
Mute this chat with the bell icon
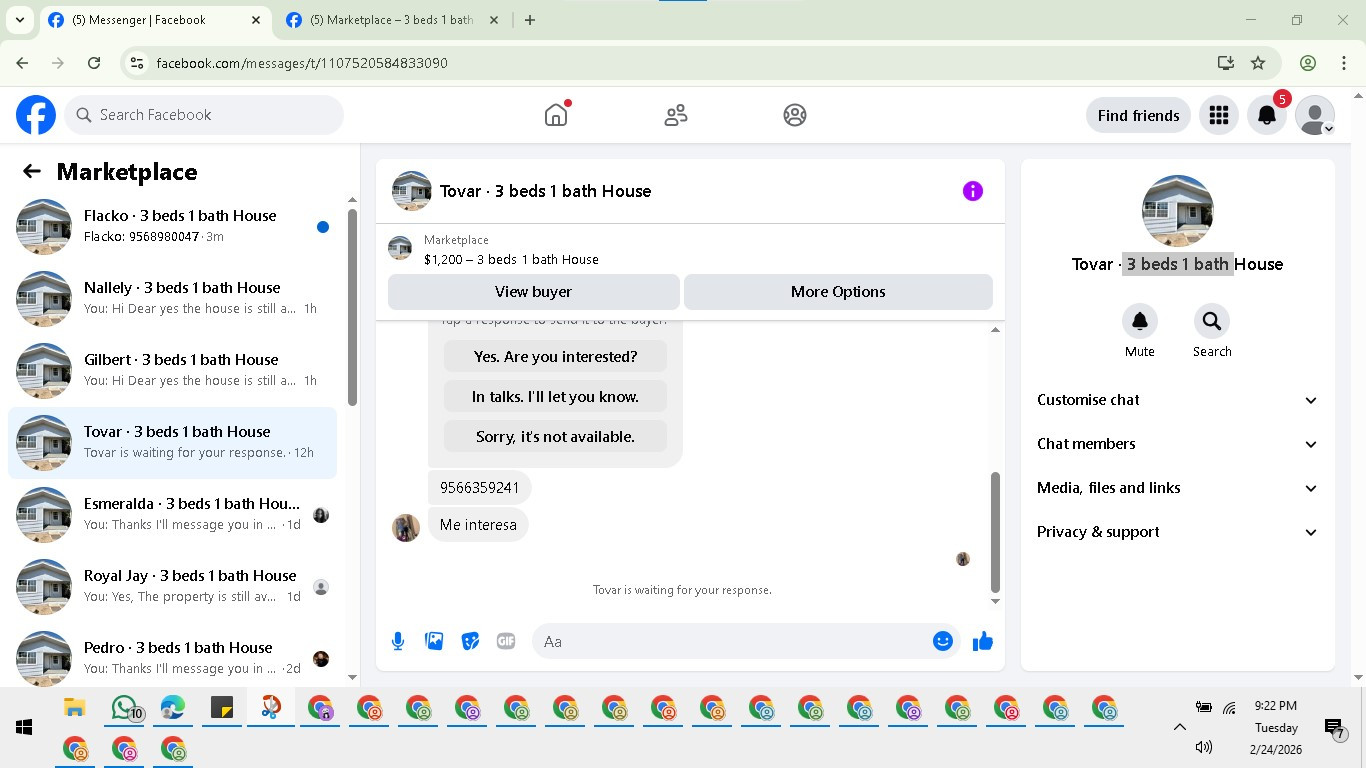point(1140,321)
